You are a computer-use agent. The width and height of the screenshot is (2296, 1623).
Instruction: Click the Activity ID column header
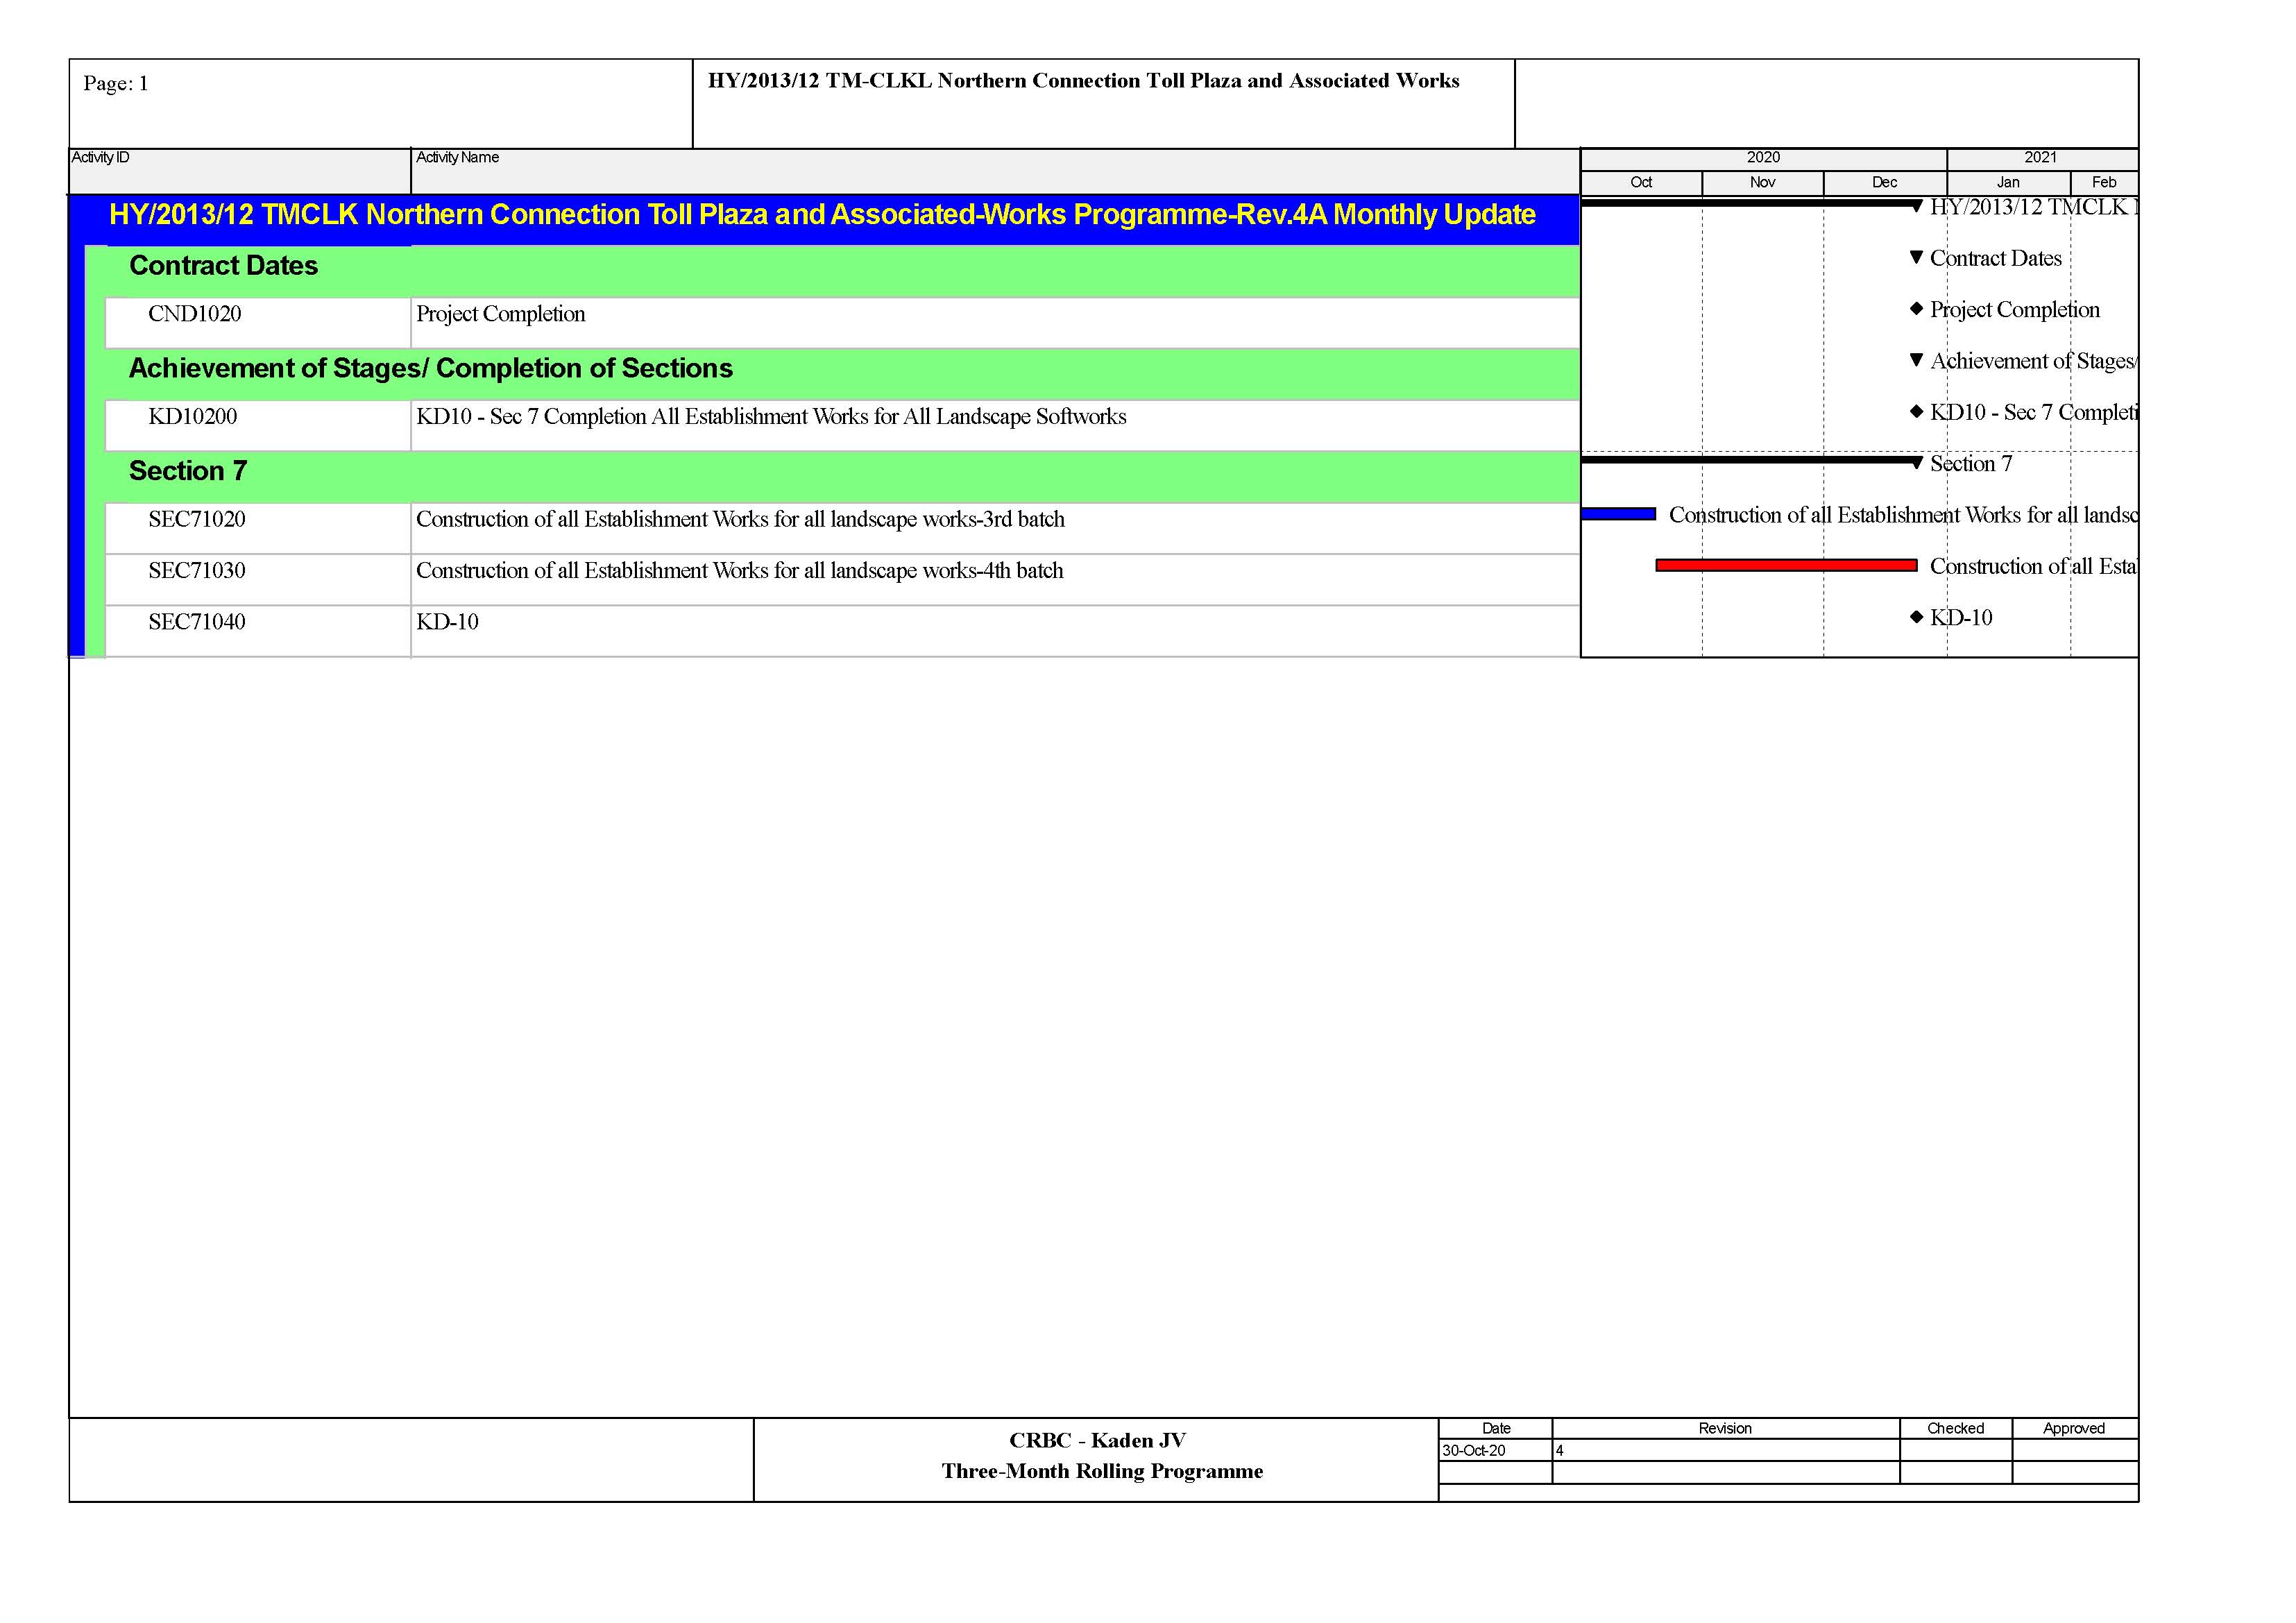pos(240,171)
